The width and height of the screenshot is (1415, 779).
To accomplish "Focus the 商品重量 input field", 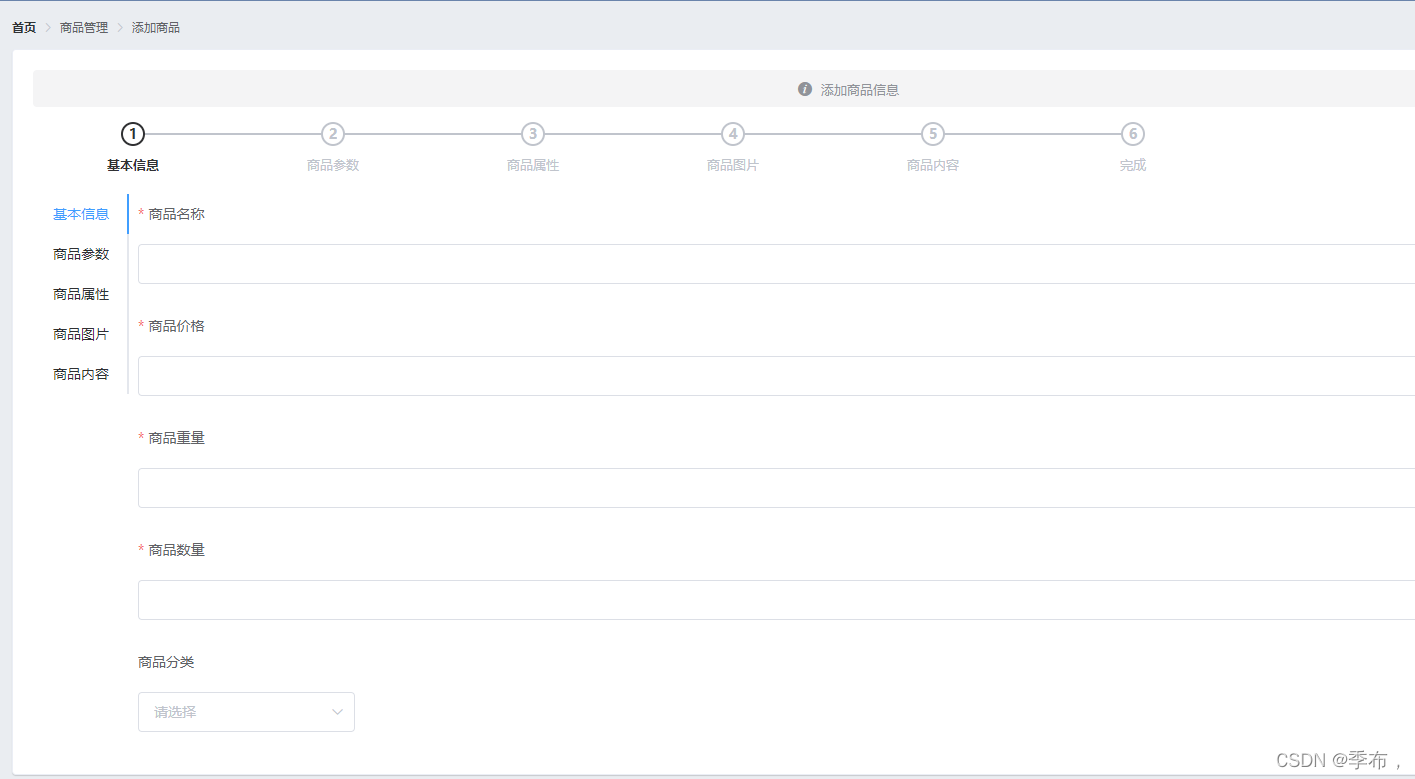I will click(776, 488).
